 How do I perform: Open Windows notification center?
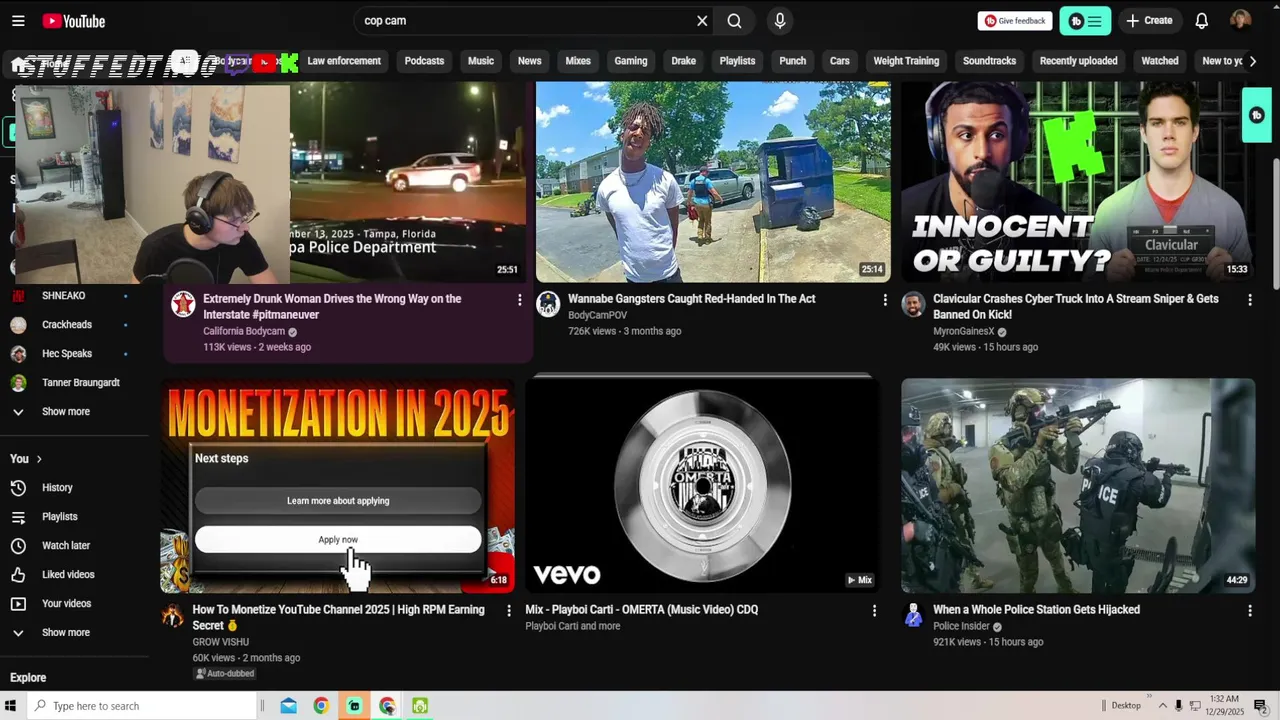[x=1260, y=706]
